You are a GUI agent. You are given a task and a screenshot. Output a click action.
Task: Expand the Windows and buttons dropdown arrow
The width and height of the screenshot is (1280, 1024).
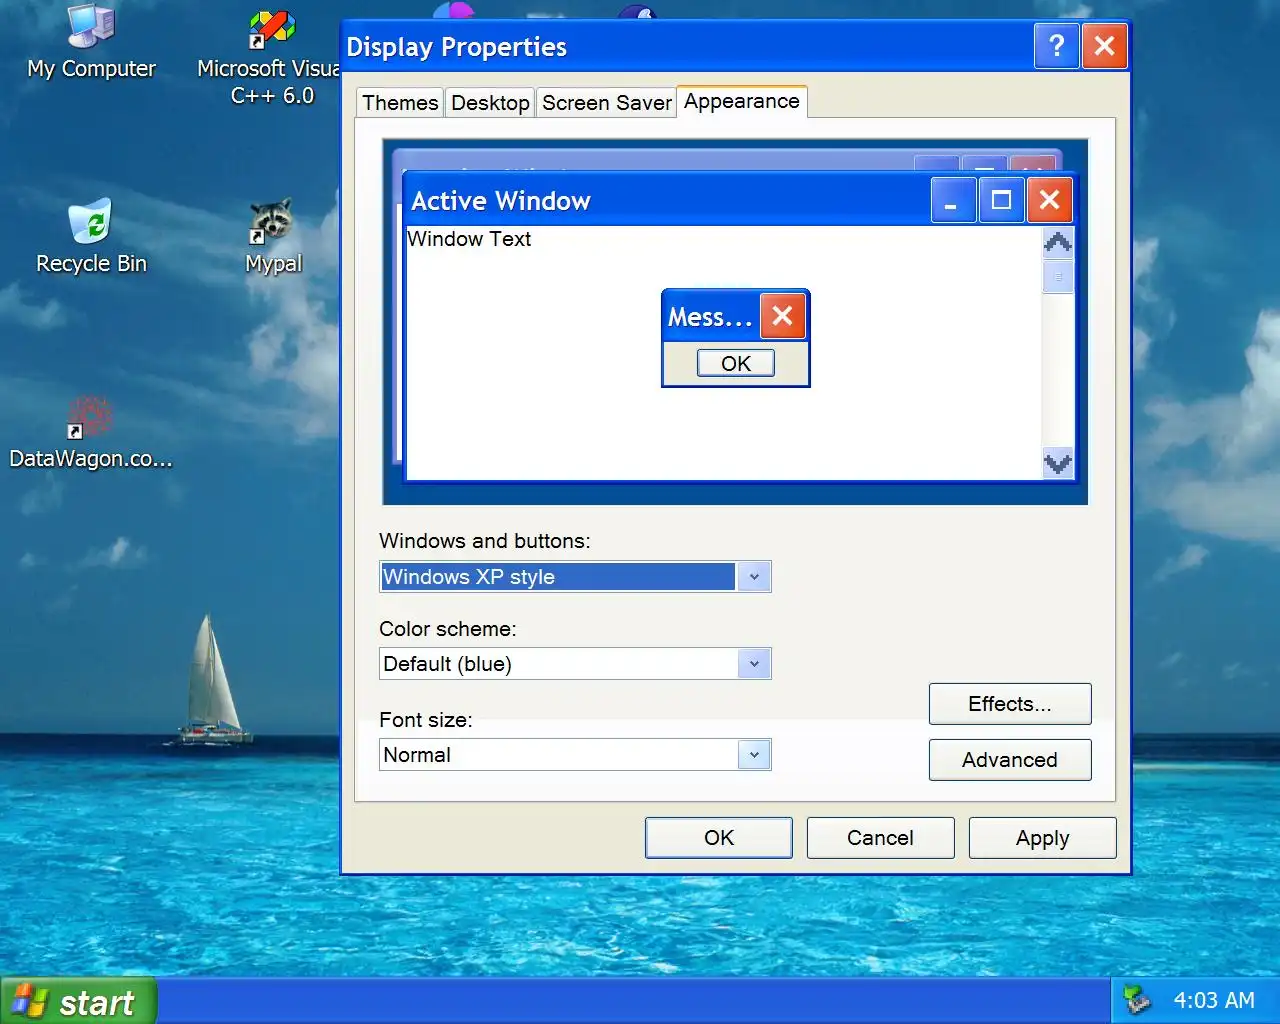pyautogui.click(x=754, y=577)
